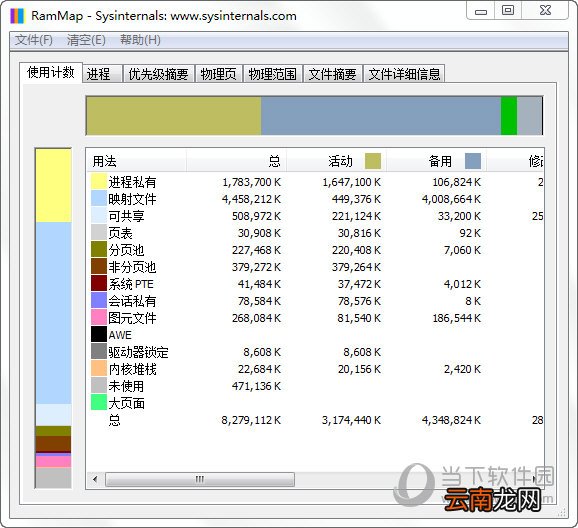The height and width of the screenshot is (528, 578).
Task: Click the standby value 4,008,664 K
Action: [451, 199]
